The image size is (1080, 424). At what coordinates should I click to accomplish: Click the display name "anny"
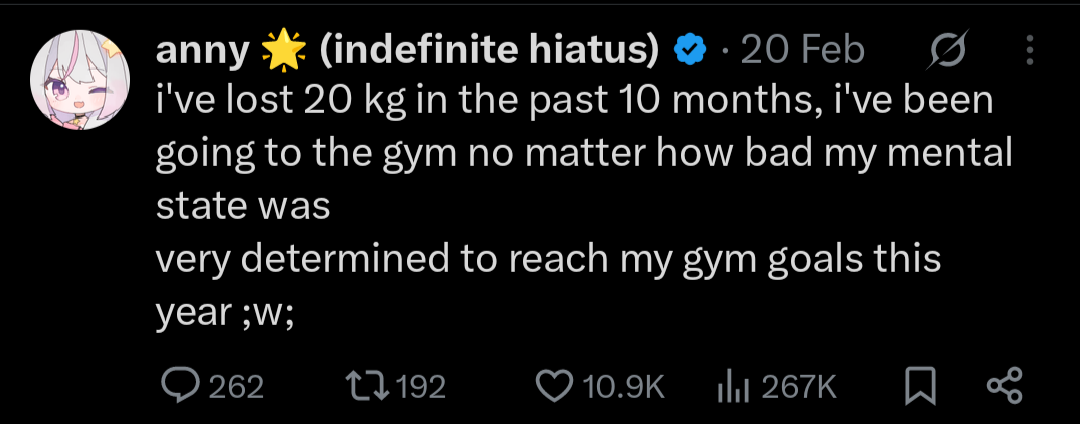click(x=202, y=50)
